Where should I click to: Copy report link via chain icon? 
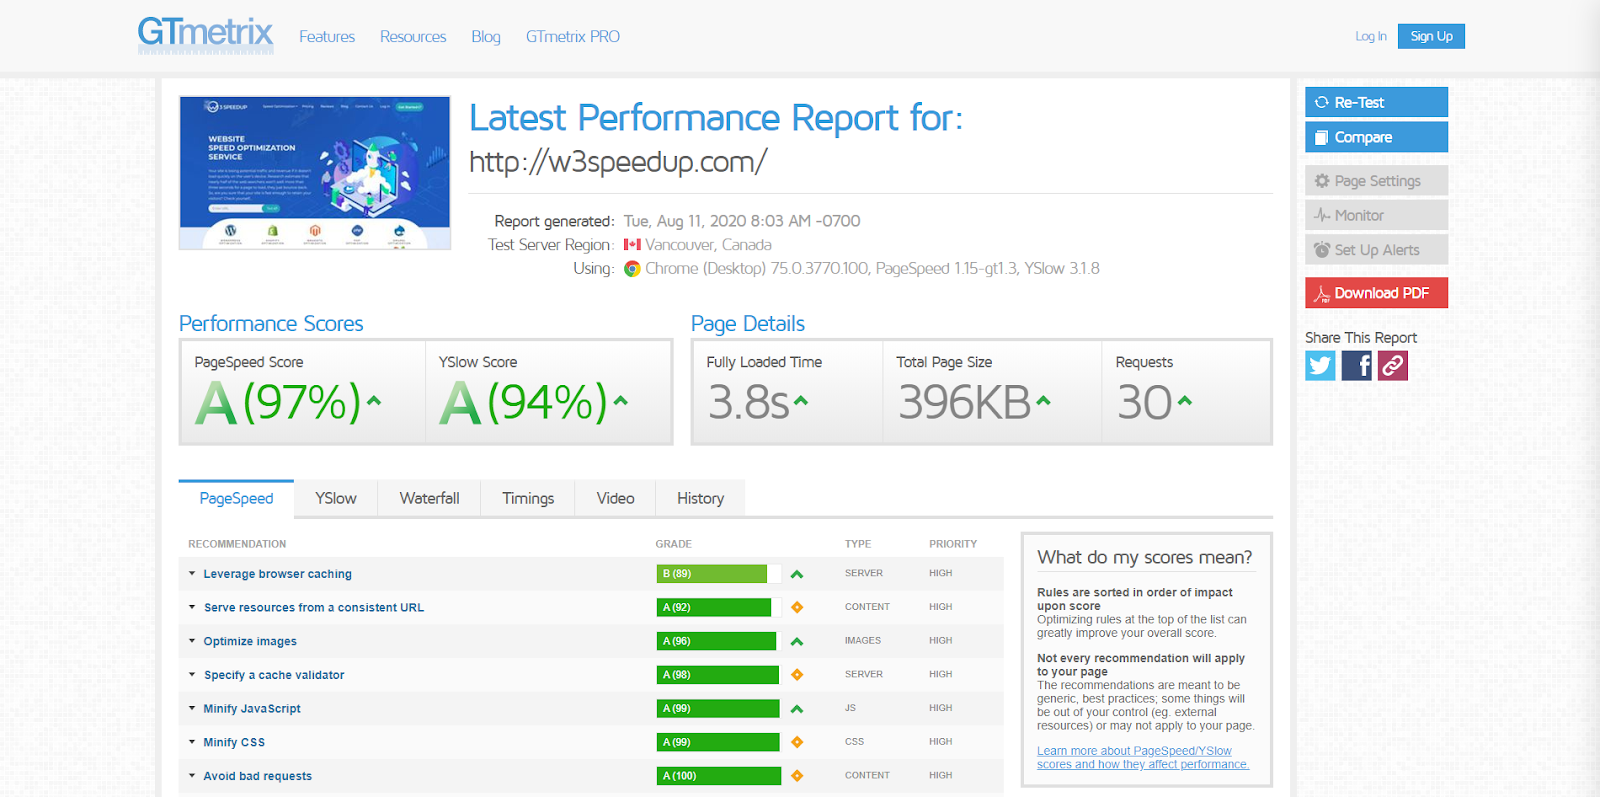(x=1393, y=366)
